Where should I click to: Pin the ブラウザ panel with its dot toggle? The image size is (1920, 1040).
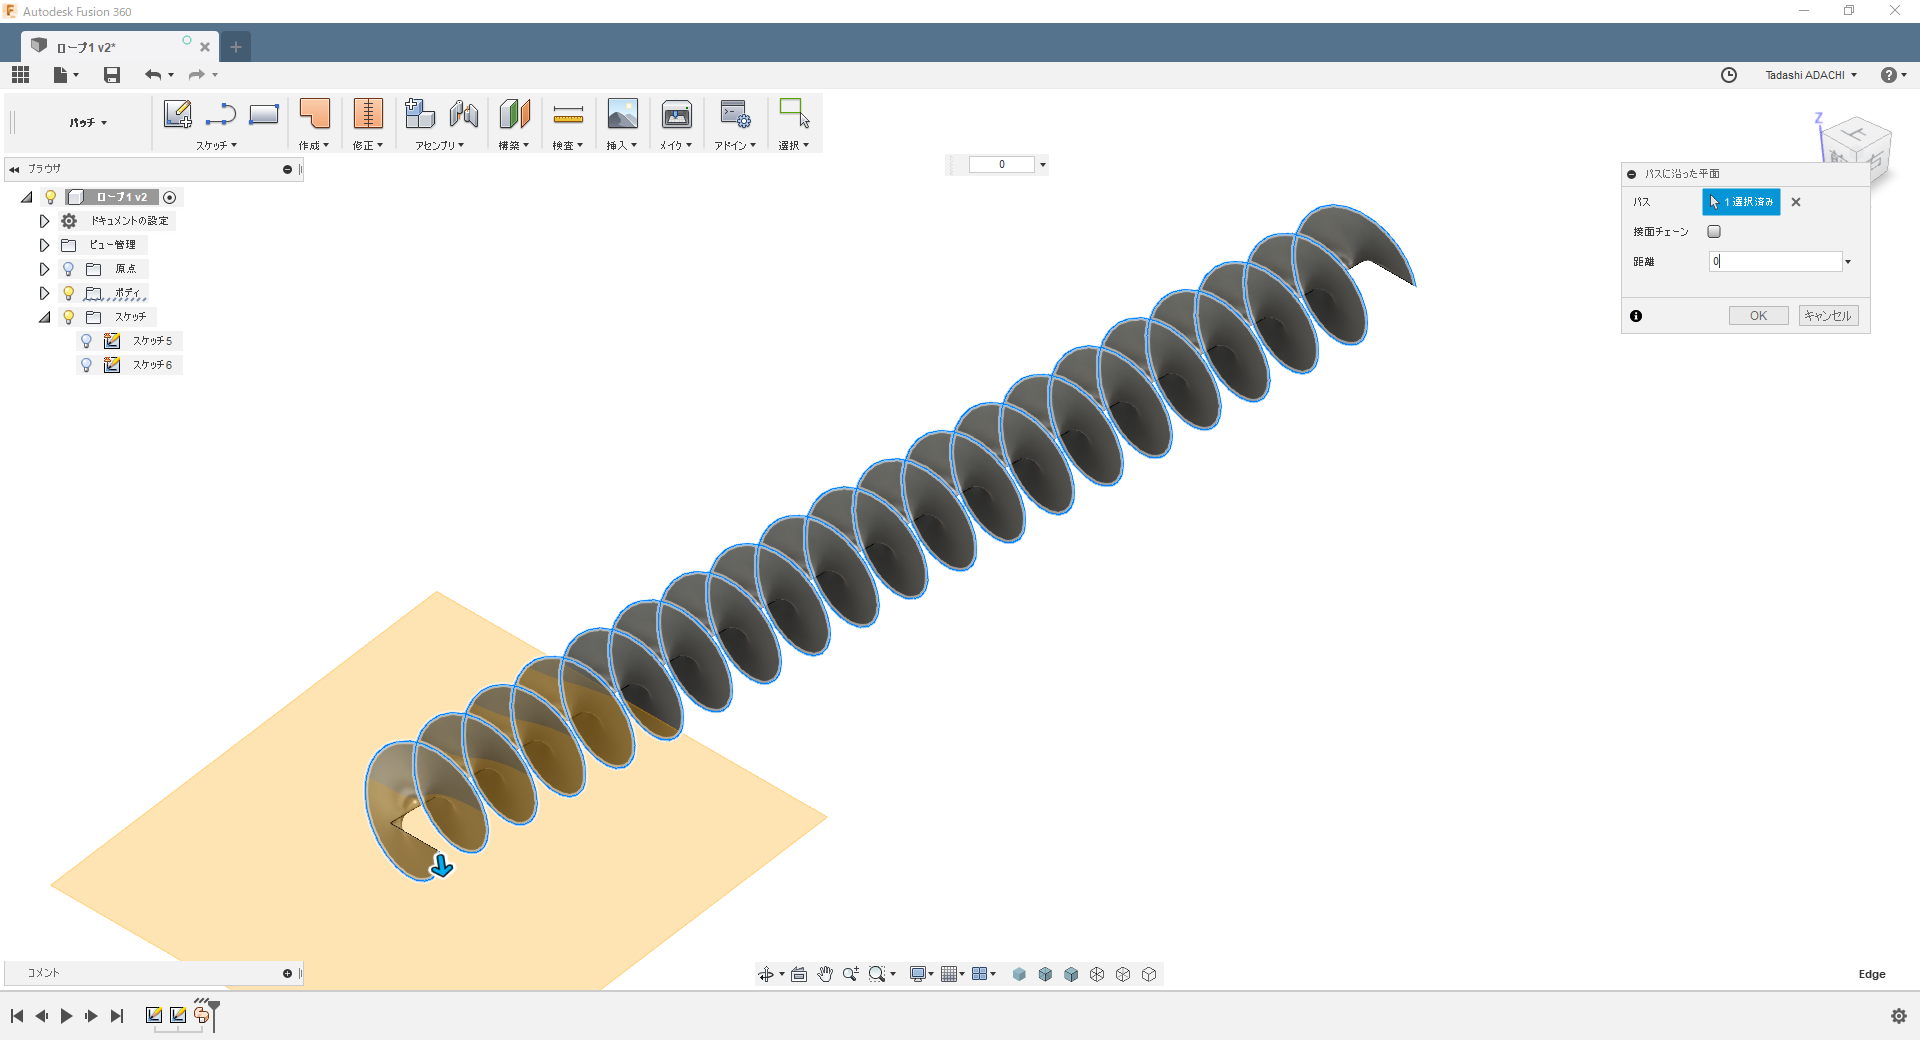[287, 169]
